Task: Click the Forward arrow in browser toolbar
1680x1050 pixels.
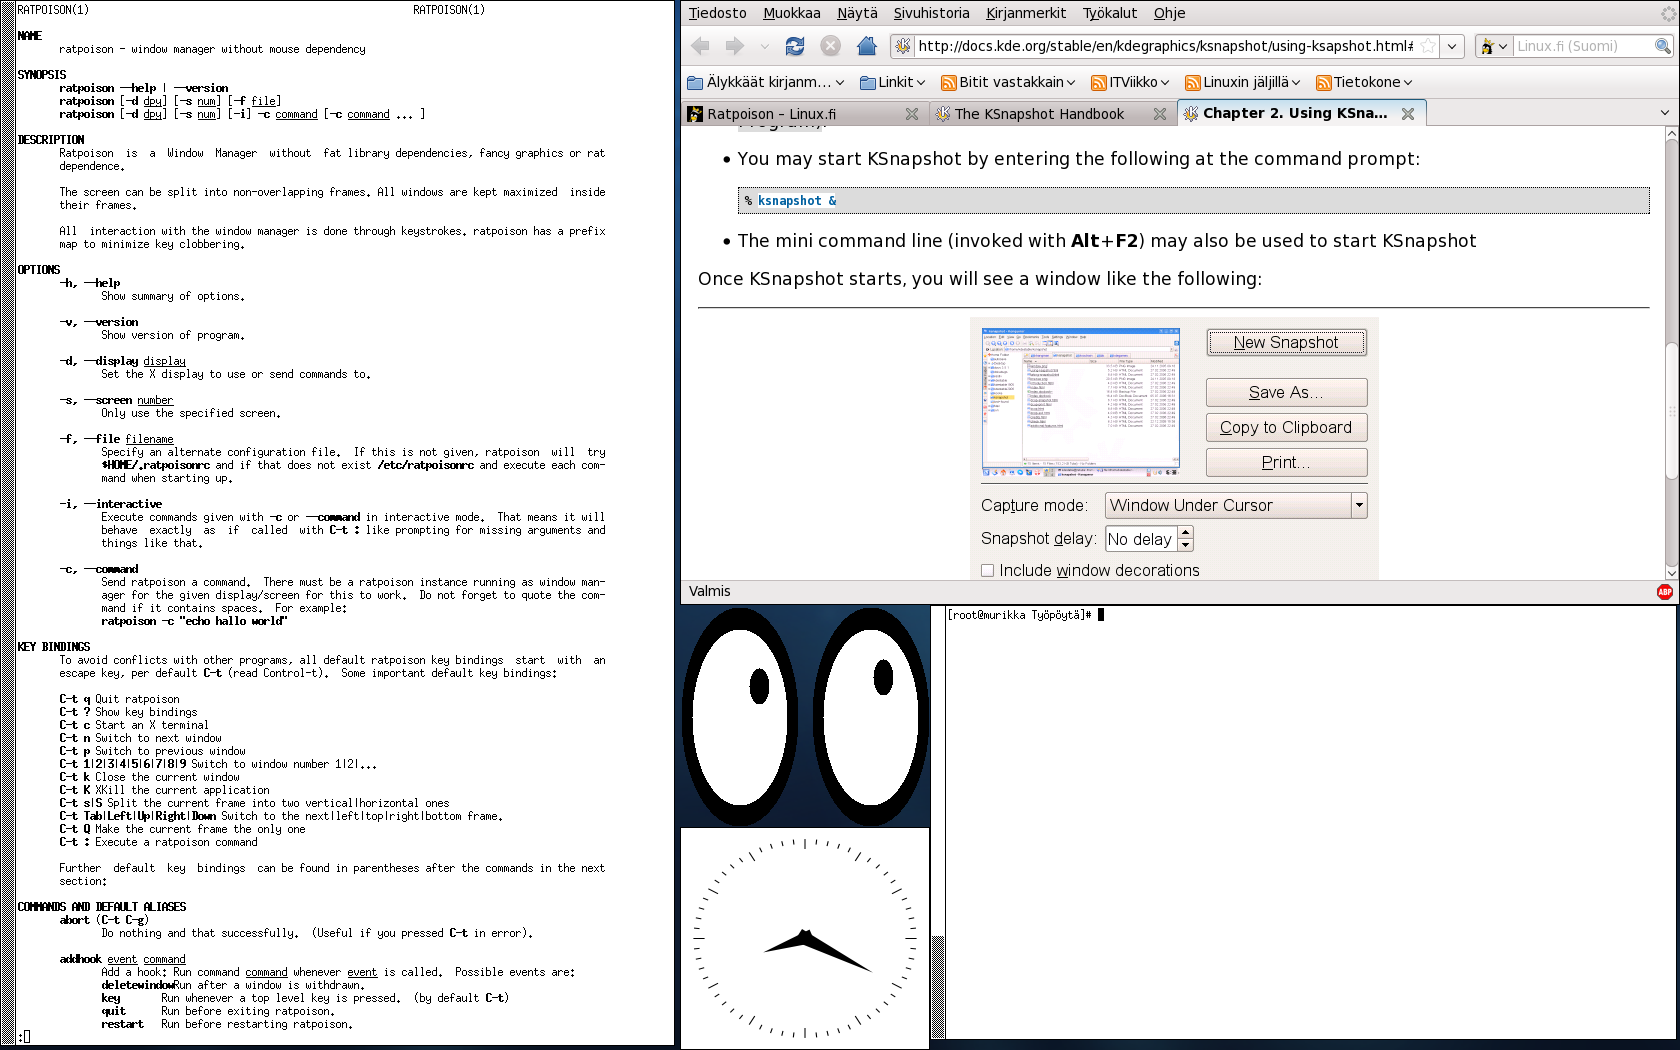Action: (x=735, y=46)
